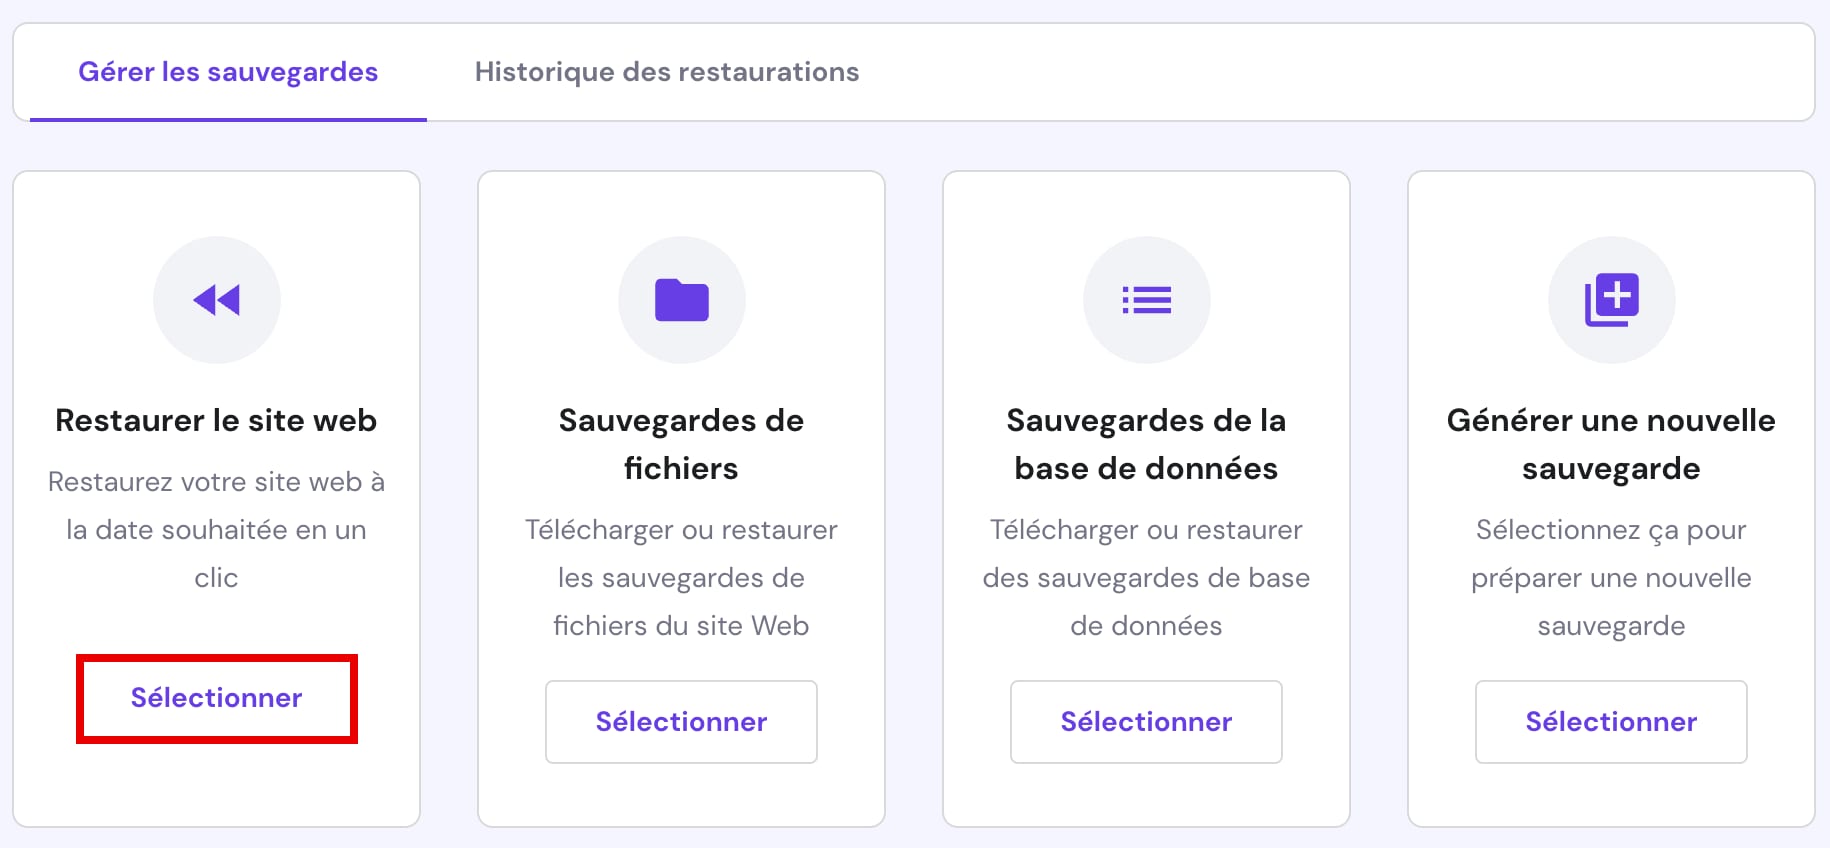This screenshot has height=848, width=1830.
Task: Click the bullet-list symbol in the third card
Action: click(x=1146, y=299)
